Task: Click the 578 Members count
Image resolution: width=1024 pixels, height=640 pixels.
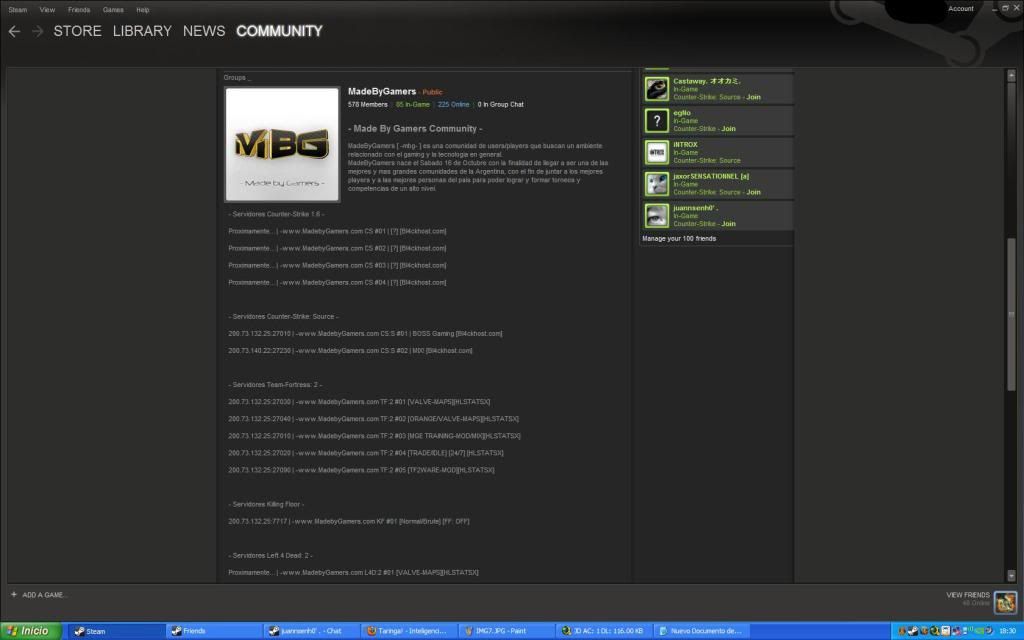Action: [x=368, y=104]
